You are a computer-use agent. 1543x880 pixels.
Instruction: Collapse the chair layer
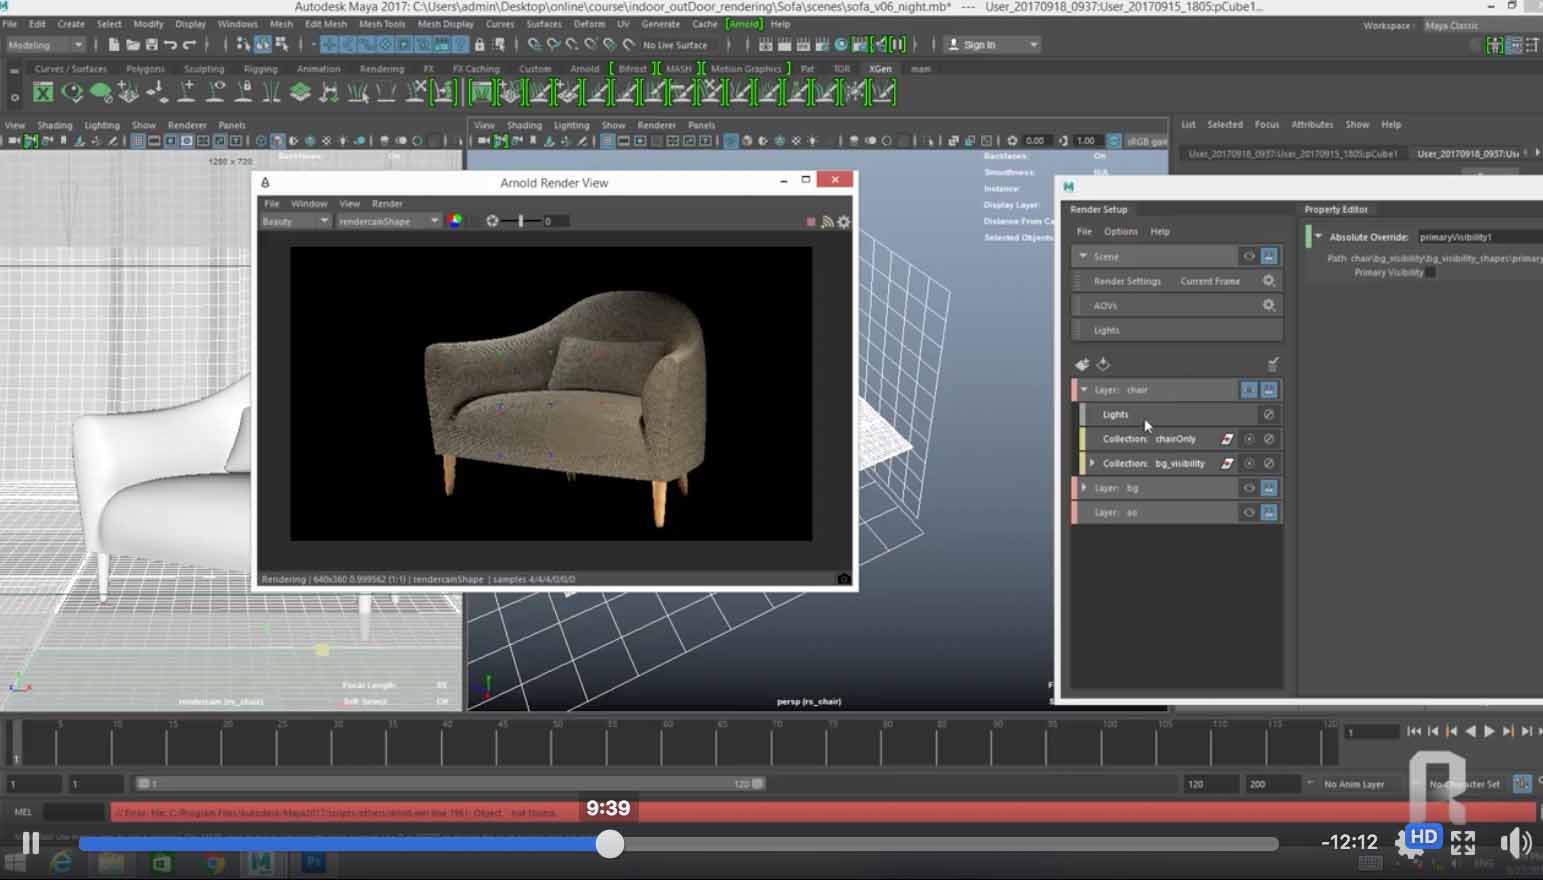(1084, 390)
